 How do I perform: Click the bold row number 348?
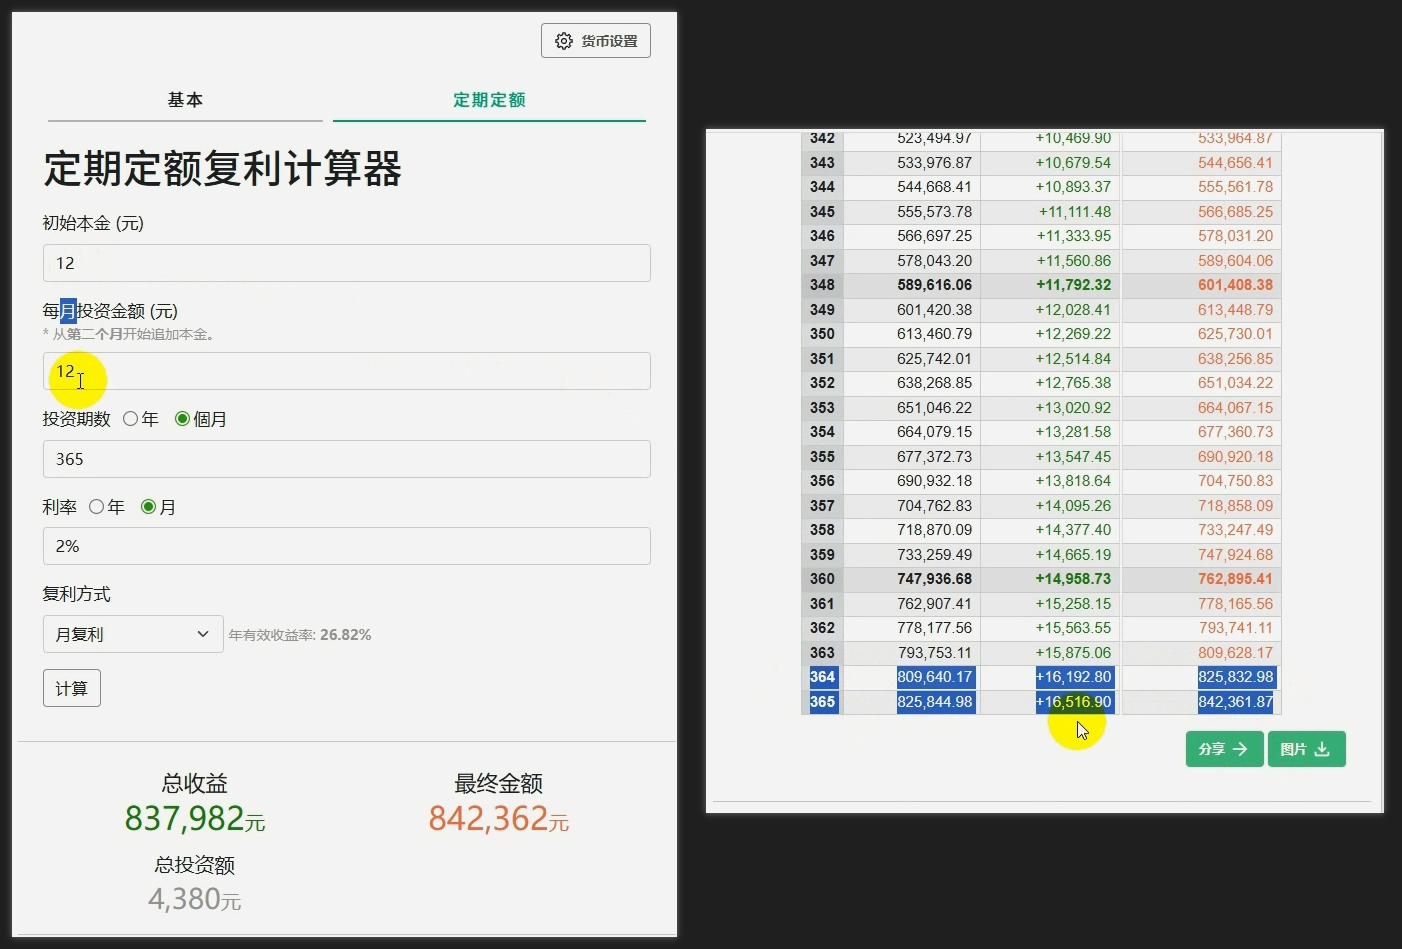[822, 285]
